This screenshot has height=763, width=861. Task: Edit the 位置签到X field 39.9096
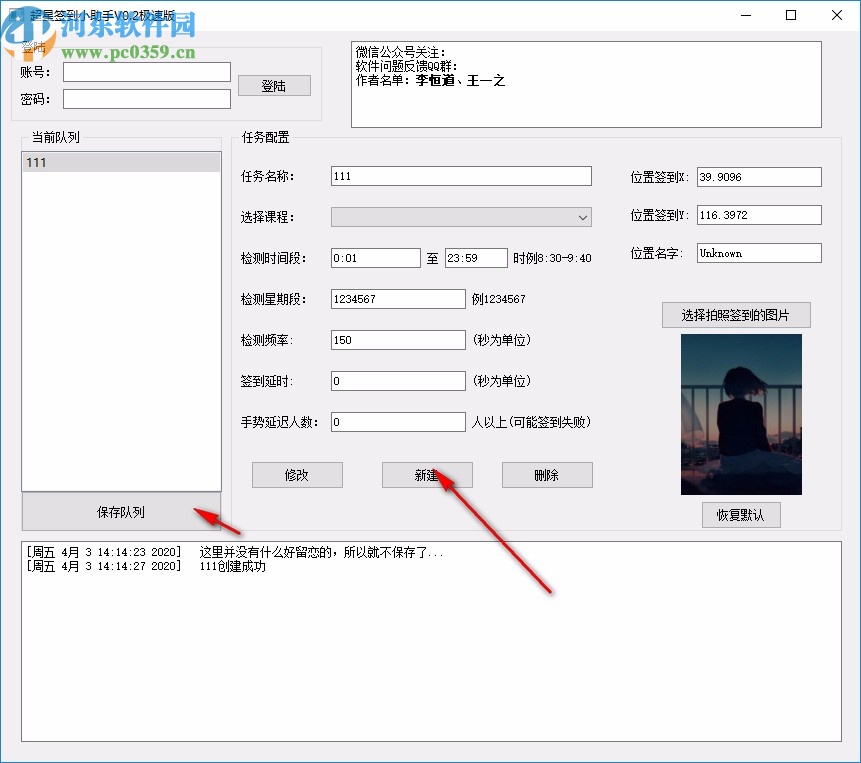coord(759,177)
